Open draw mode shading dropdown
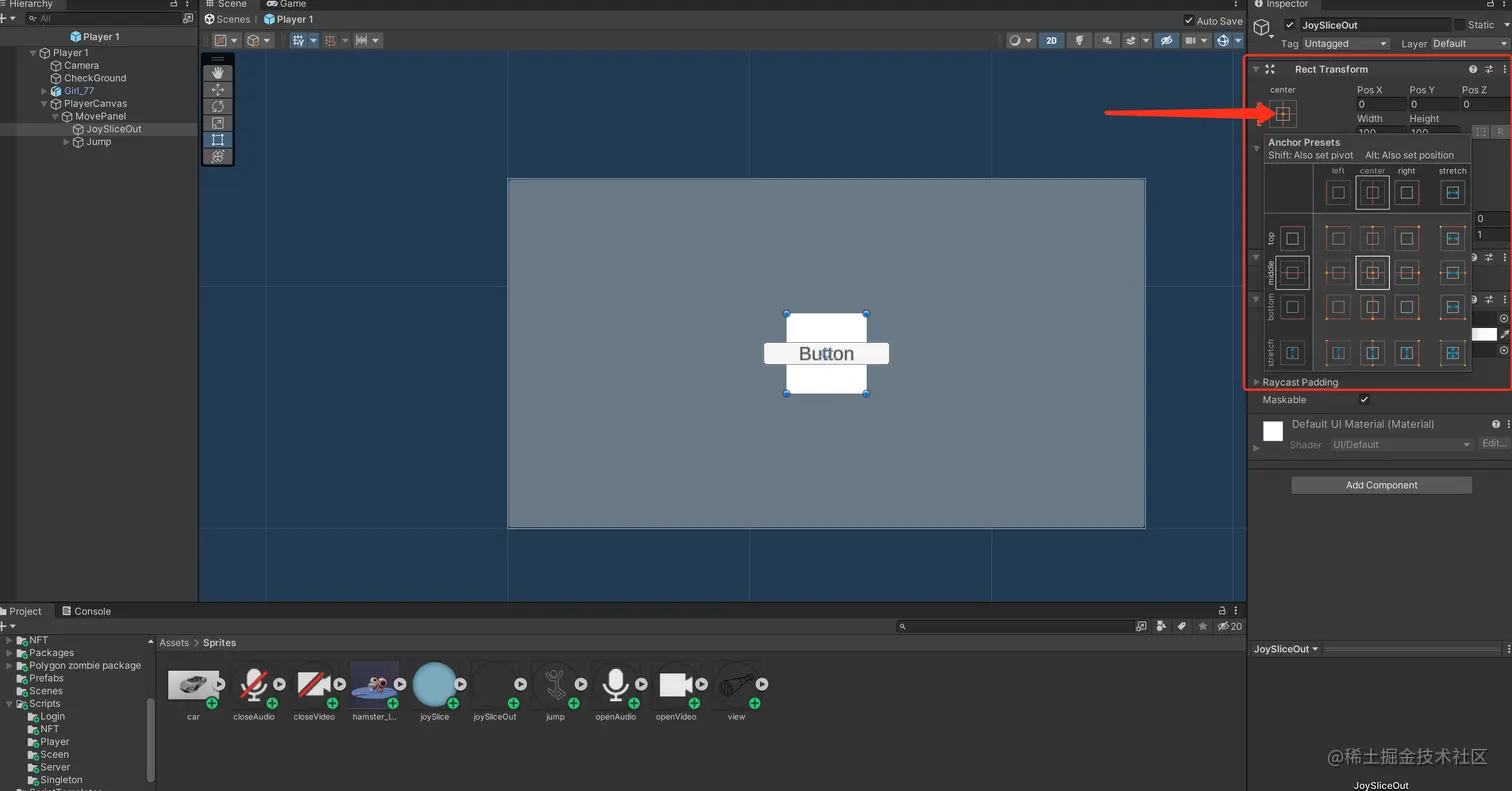The width and height of the screenshot is (1512, 791). (1020, 41)
